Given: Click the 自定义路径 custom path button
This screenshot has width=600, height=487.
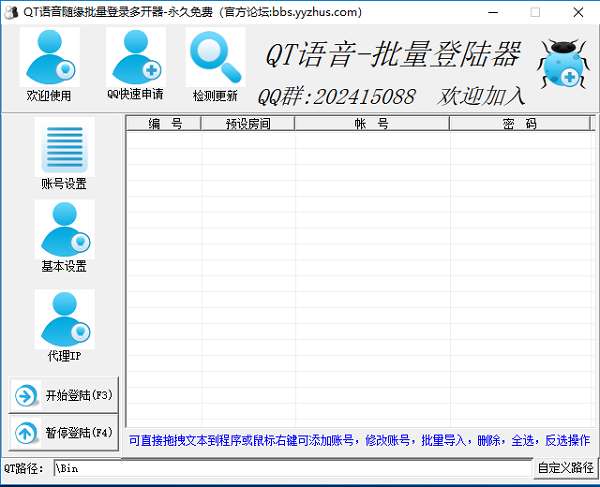Looking at the screenshot, I should pyautogui.click(x=565, y=468).
